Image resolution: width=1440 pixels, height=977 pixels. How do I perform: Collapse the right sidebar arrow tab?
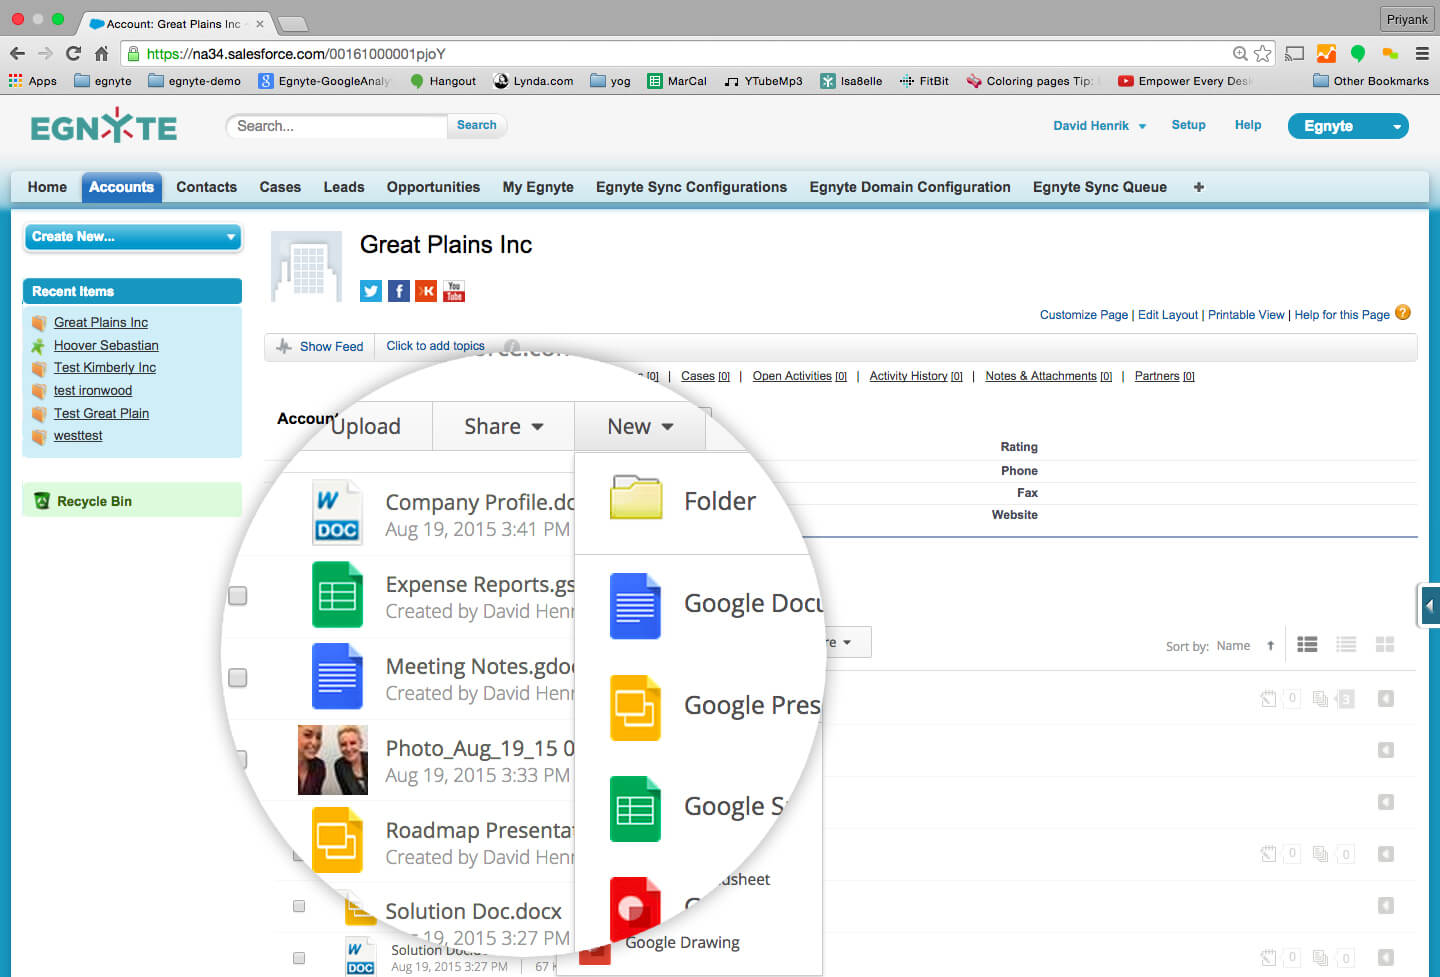(1430, 605)
